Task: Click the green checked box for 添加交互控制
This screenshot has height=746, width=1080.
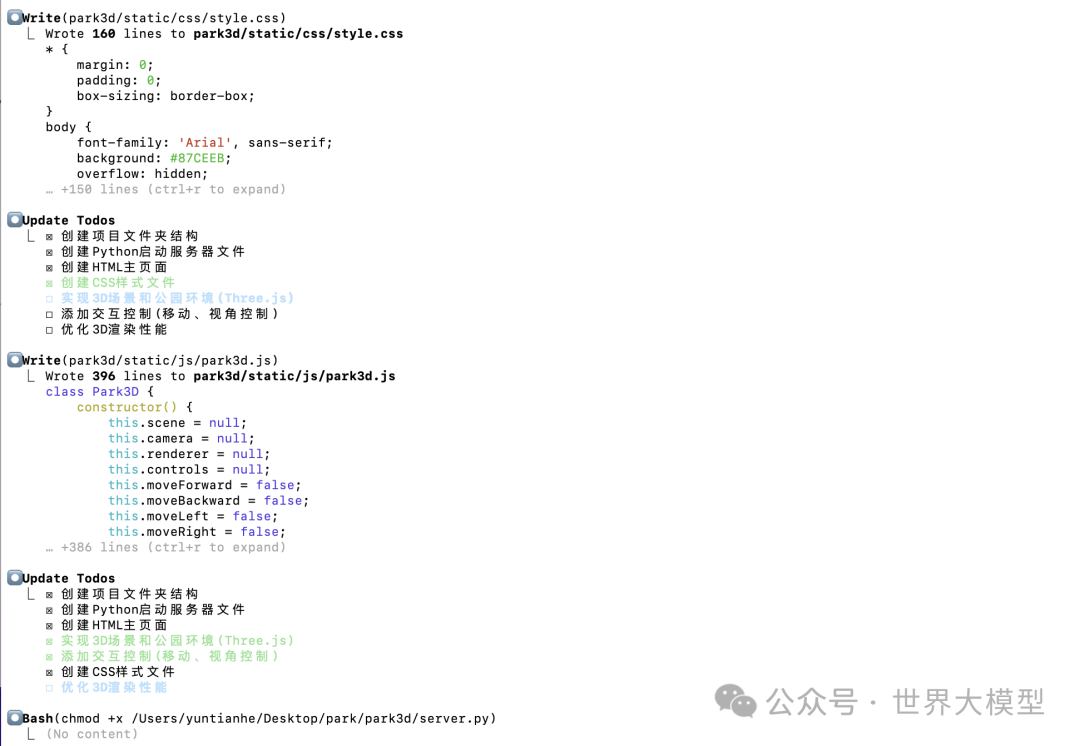Action: 49,657
